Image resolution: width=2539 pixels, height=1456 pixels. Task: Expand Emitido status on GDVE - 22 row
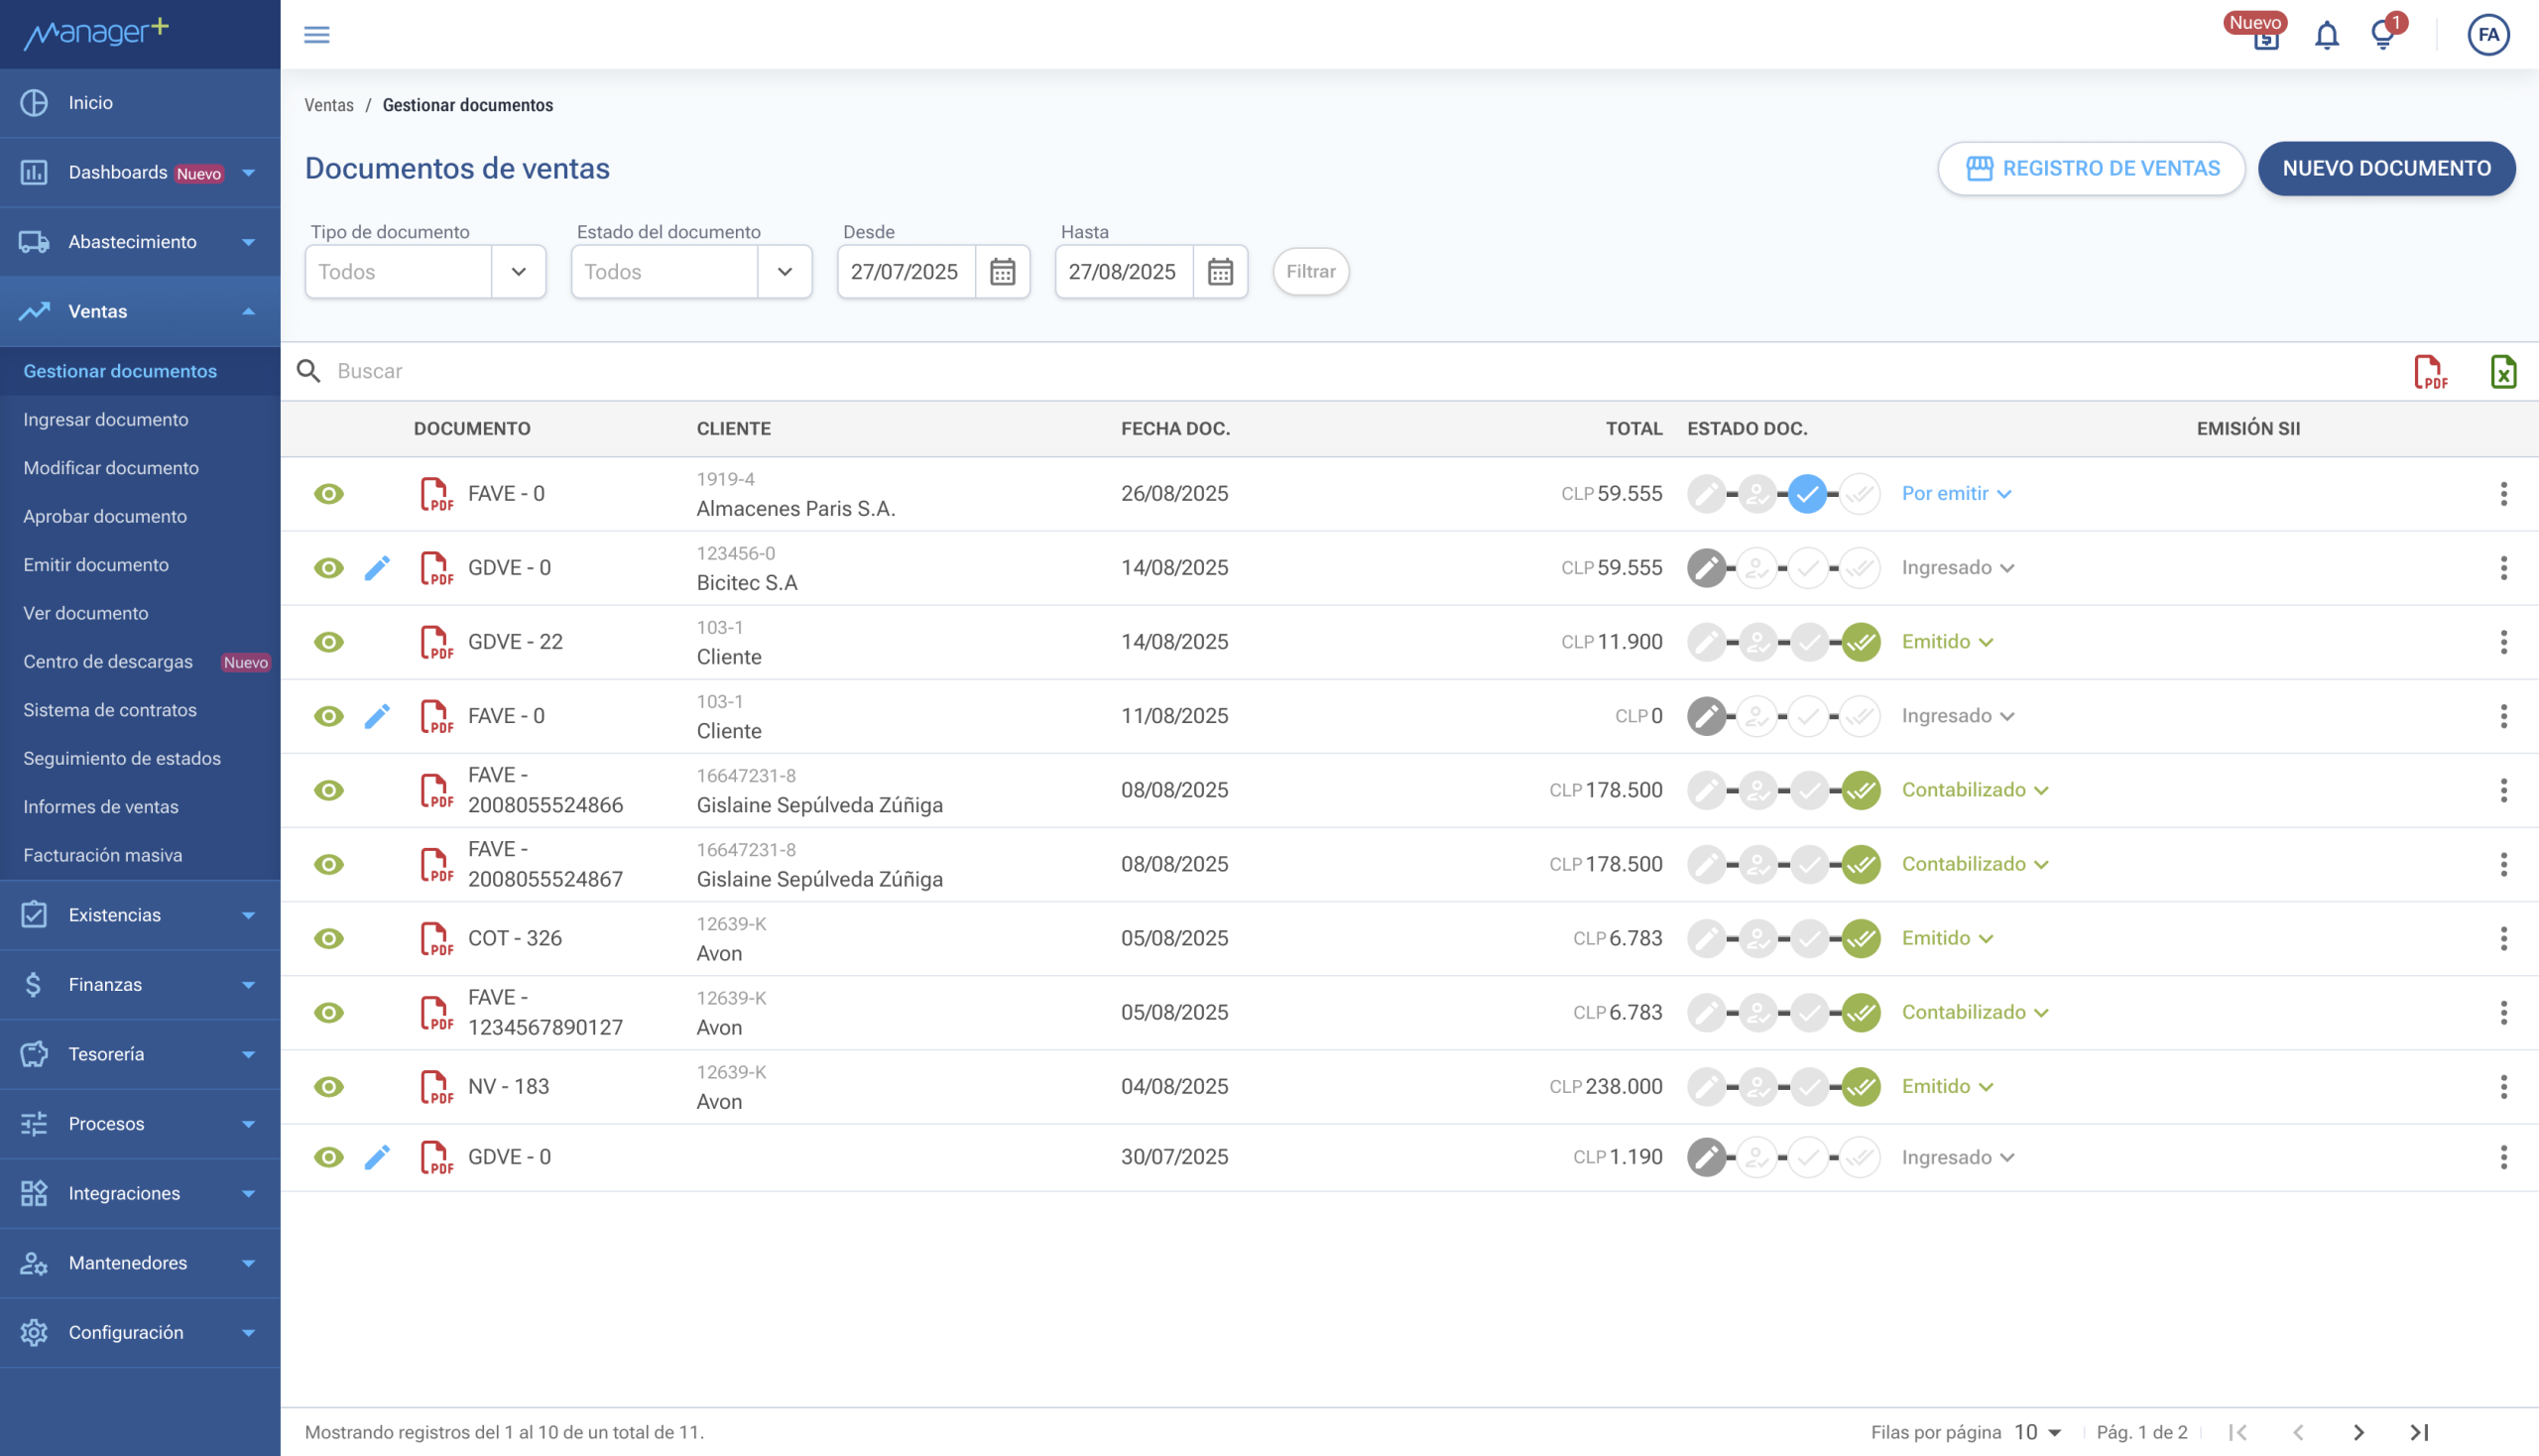click(x=1947, y=642)
